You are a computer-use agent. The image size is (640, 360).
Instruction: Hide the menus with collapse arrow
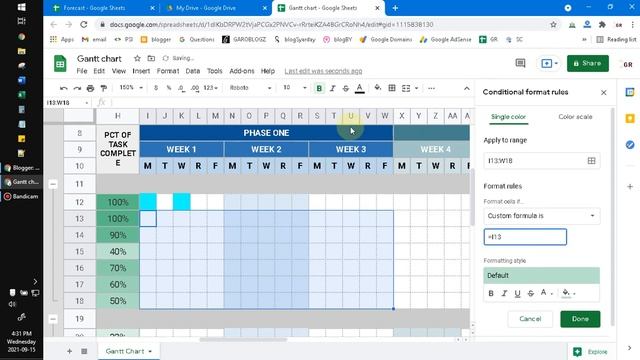tap(467, 88)
